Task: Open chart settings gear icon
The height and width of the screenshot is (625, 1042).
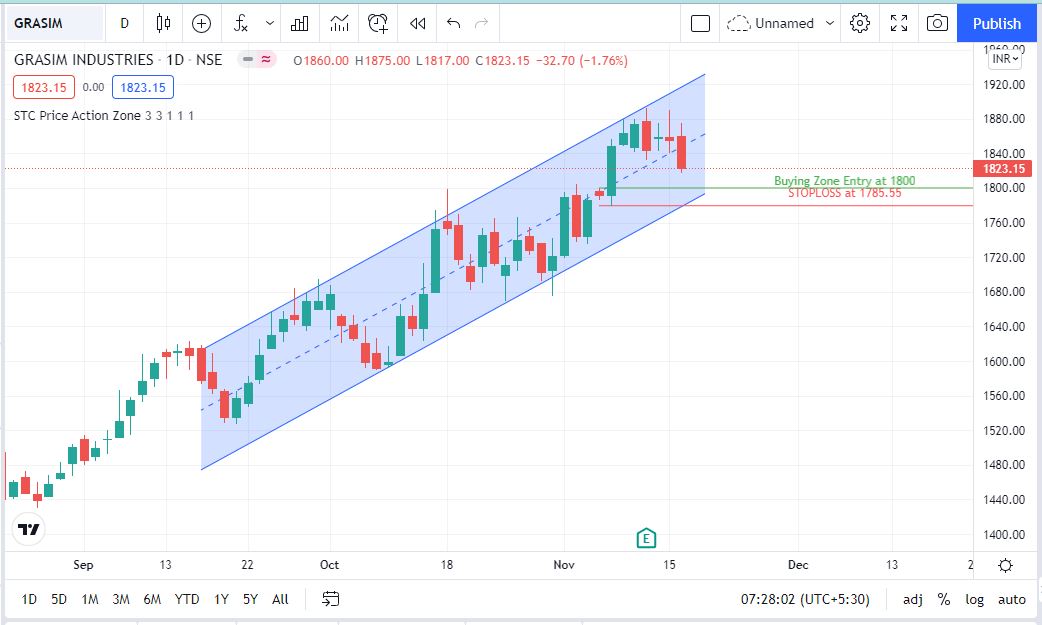Action: tap(860, 23)
